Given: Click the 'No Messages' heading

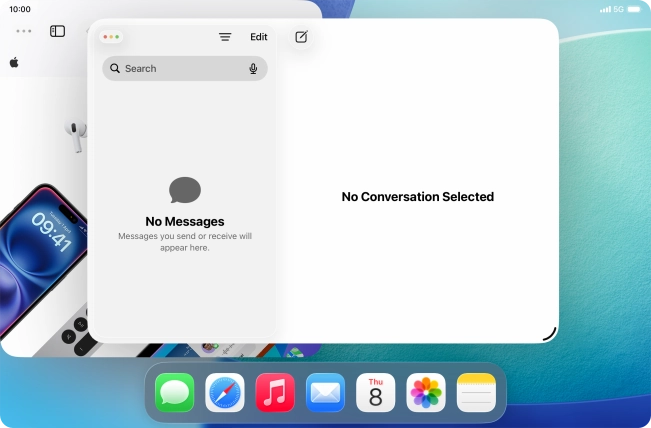Looking at the screenshot, I should [x=185, y=222].
